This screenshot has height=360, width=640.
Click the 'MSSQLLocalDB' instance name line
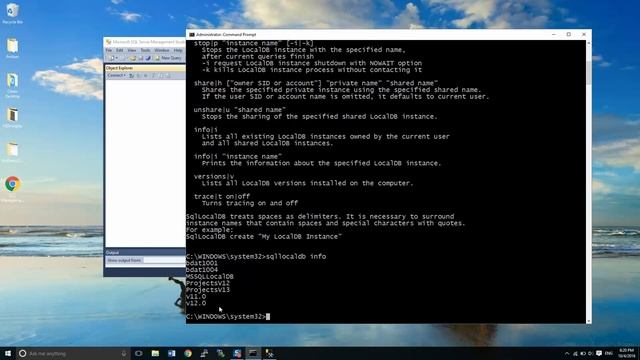pos(210,276)
